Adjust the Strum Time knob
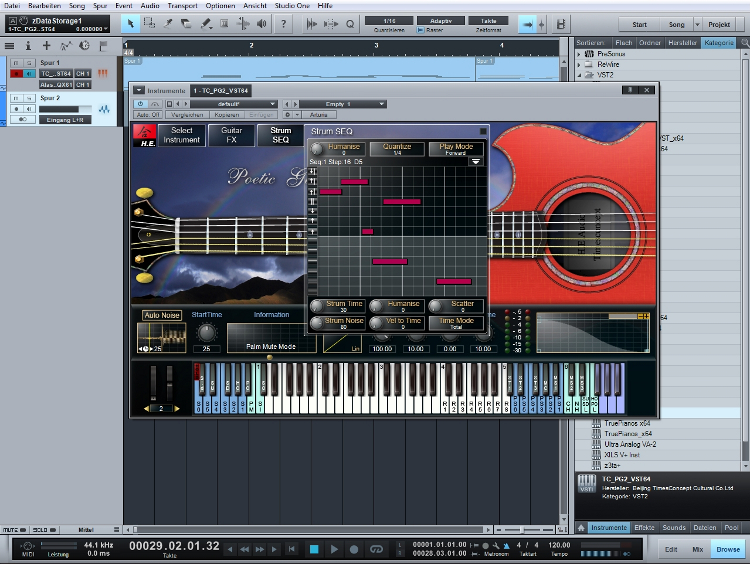 pos(317,306)
